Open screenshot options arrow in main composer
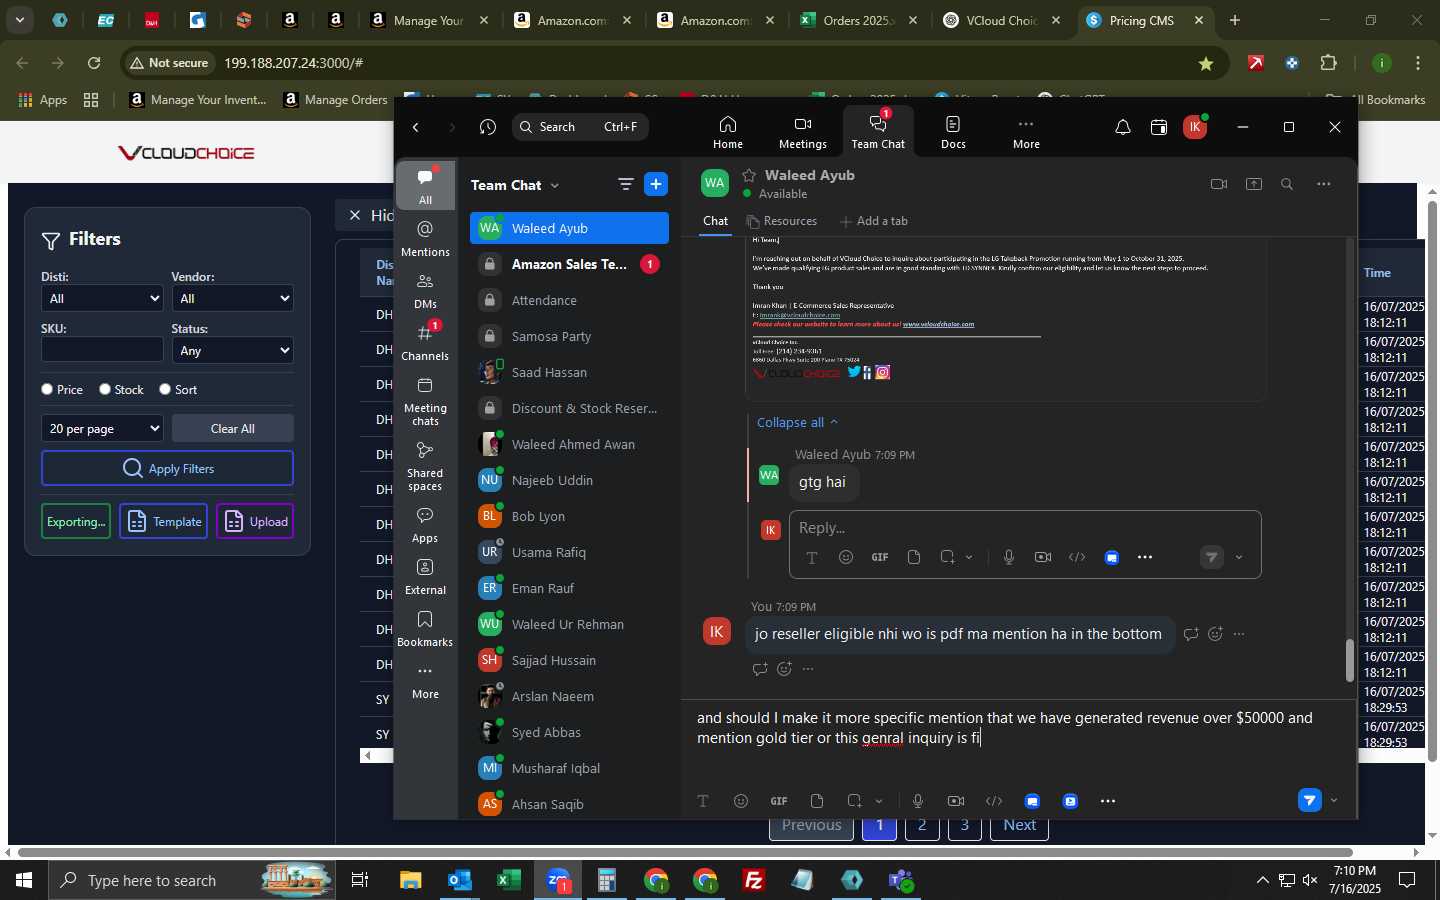1440x900 pixels. (x=879, y=801)
